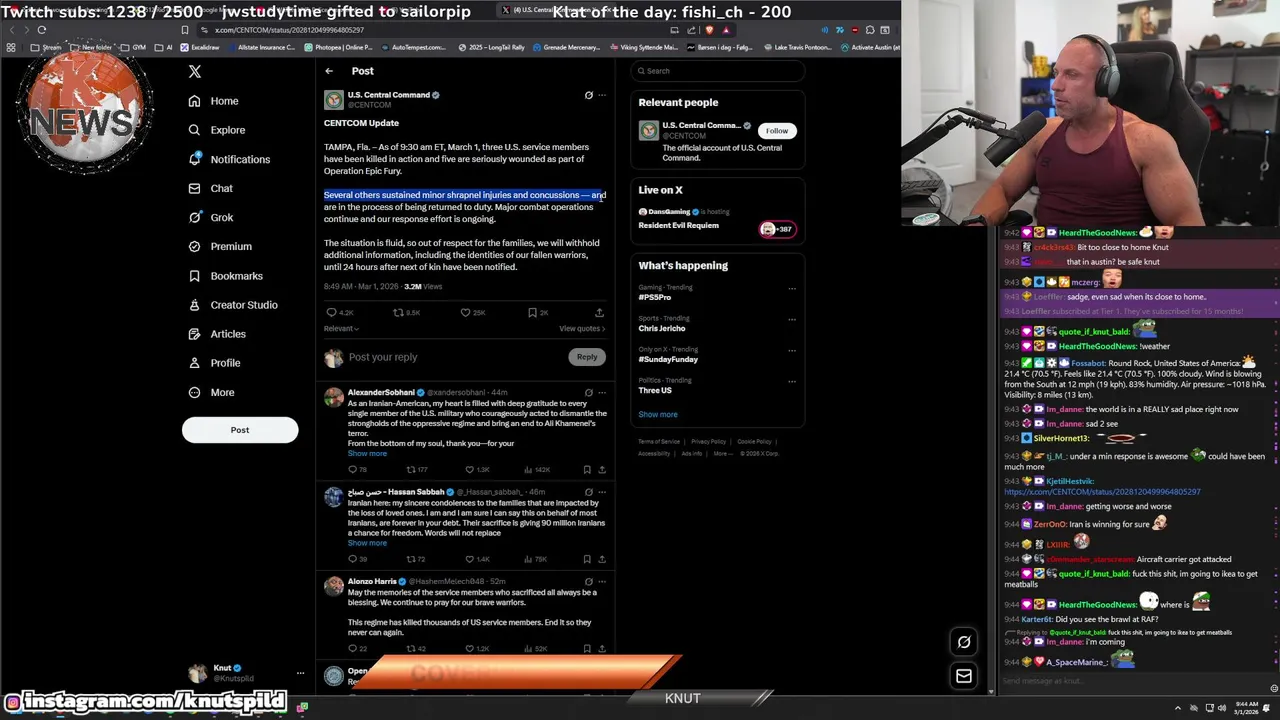
Task: Bookmark Alonzo Harris's reply
Action: coord(587,648)
